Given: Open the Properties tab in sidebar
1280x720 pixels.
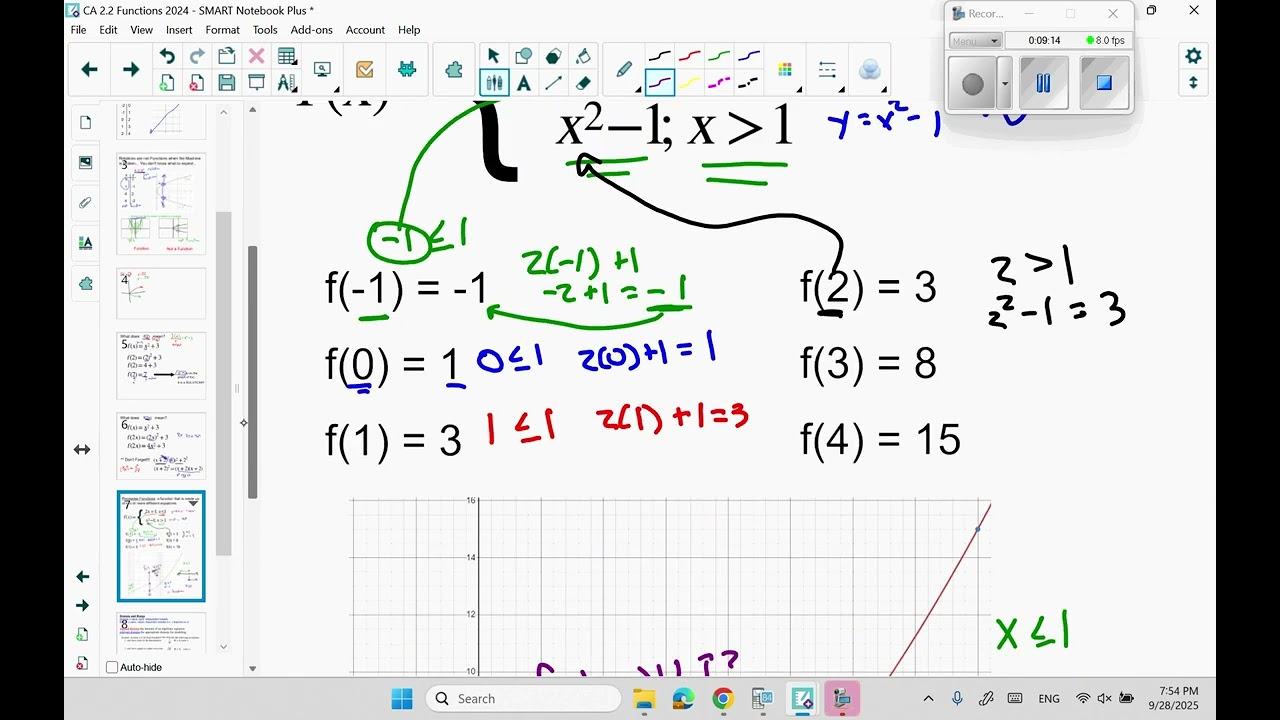Looking at the screenshot, I should pos(85,243).
